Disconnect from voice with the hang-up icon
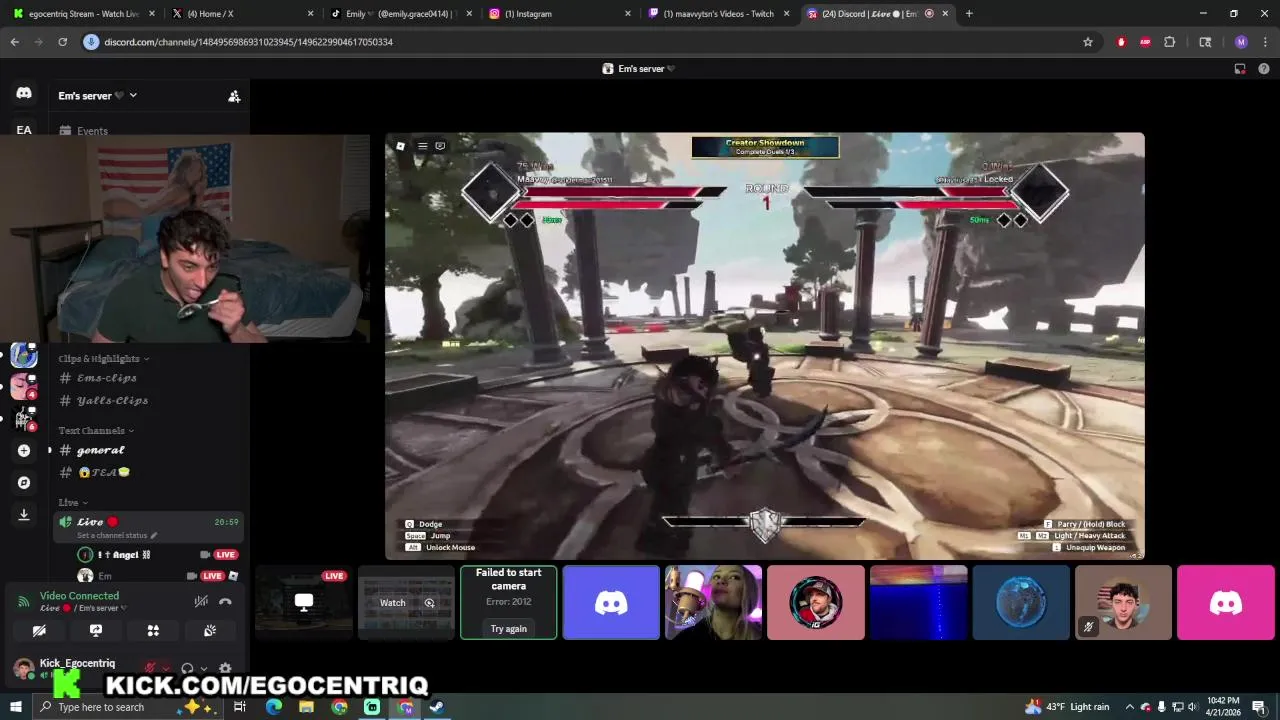This screenshot has width=1280, height=720. [226, 601]
